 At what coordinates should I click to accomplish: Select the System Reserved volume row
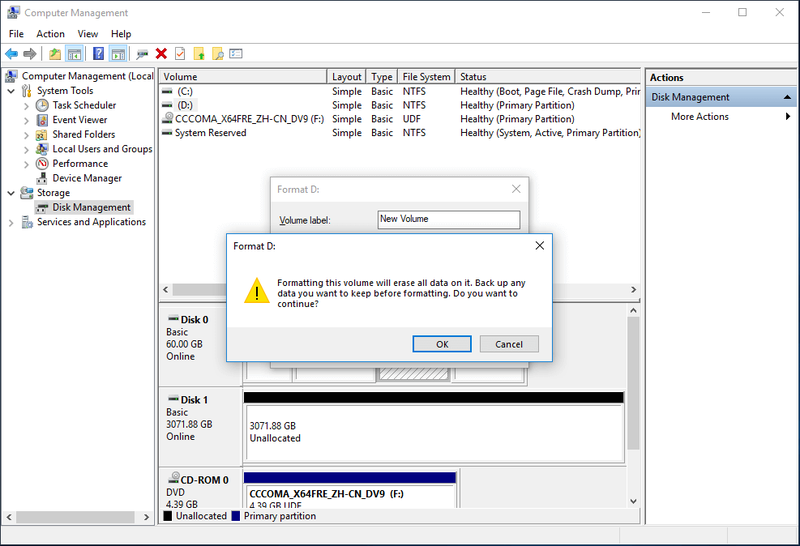tap(400, 133)
